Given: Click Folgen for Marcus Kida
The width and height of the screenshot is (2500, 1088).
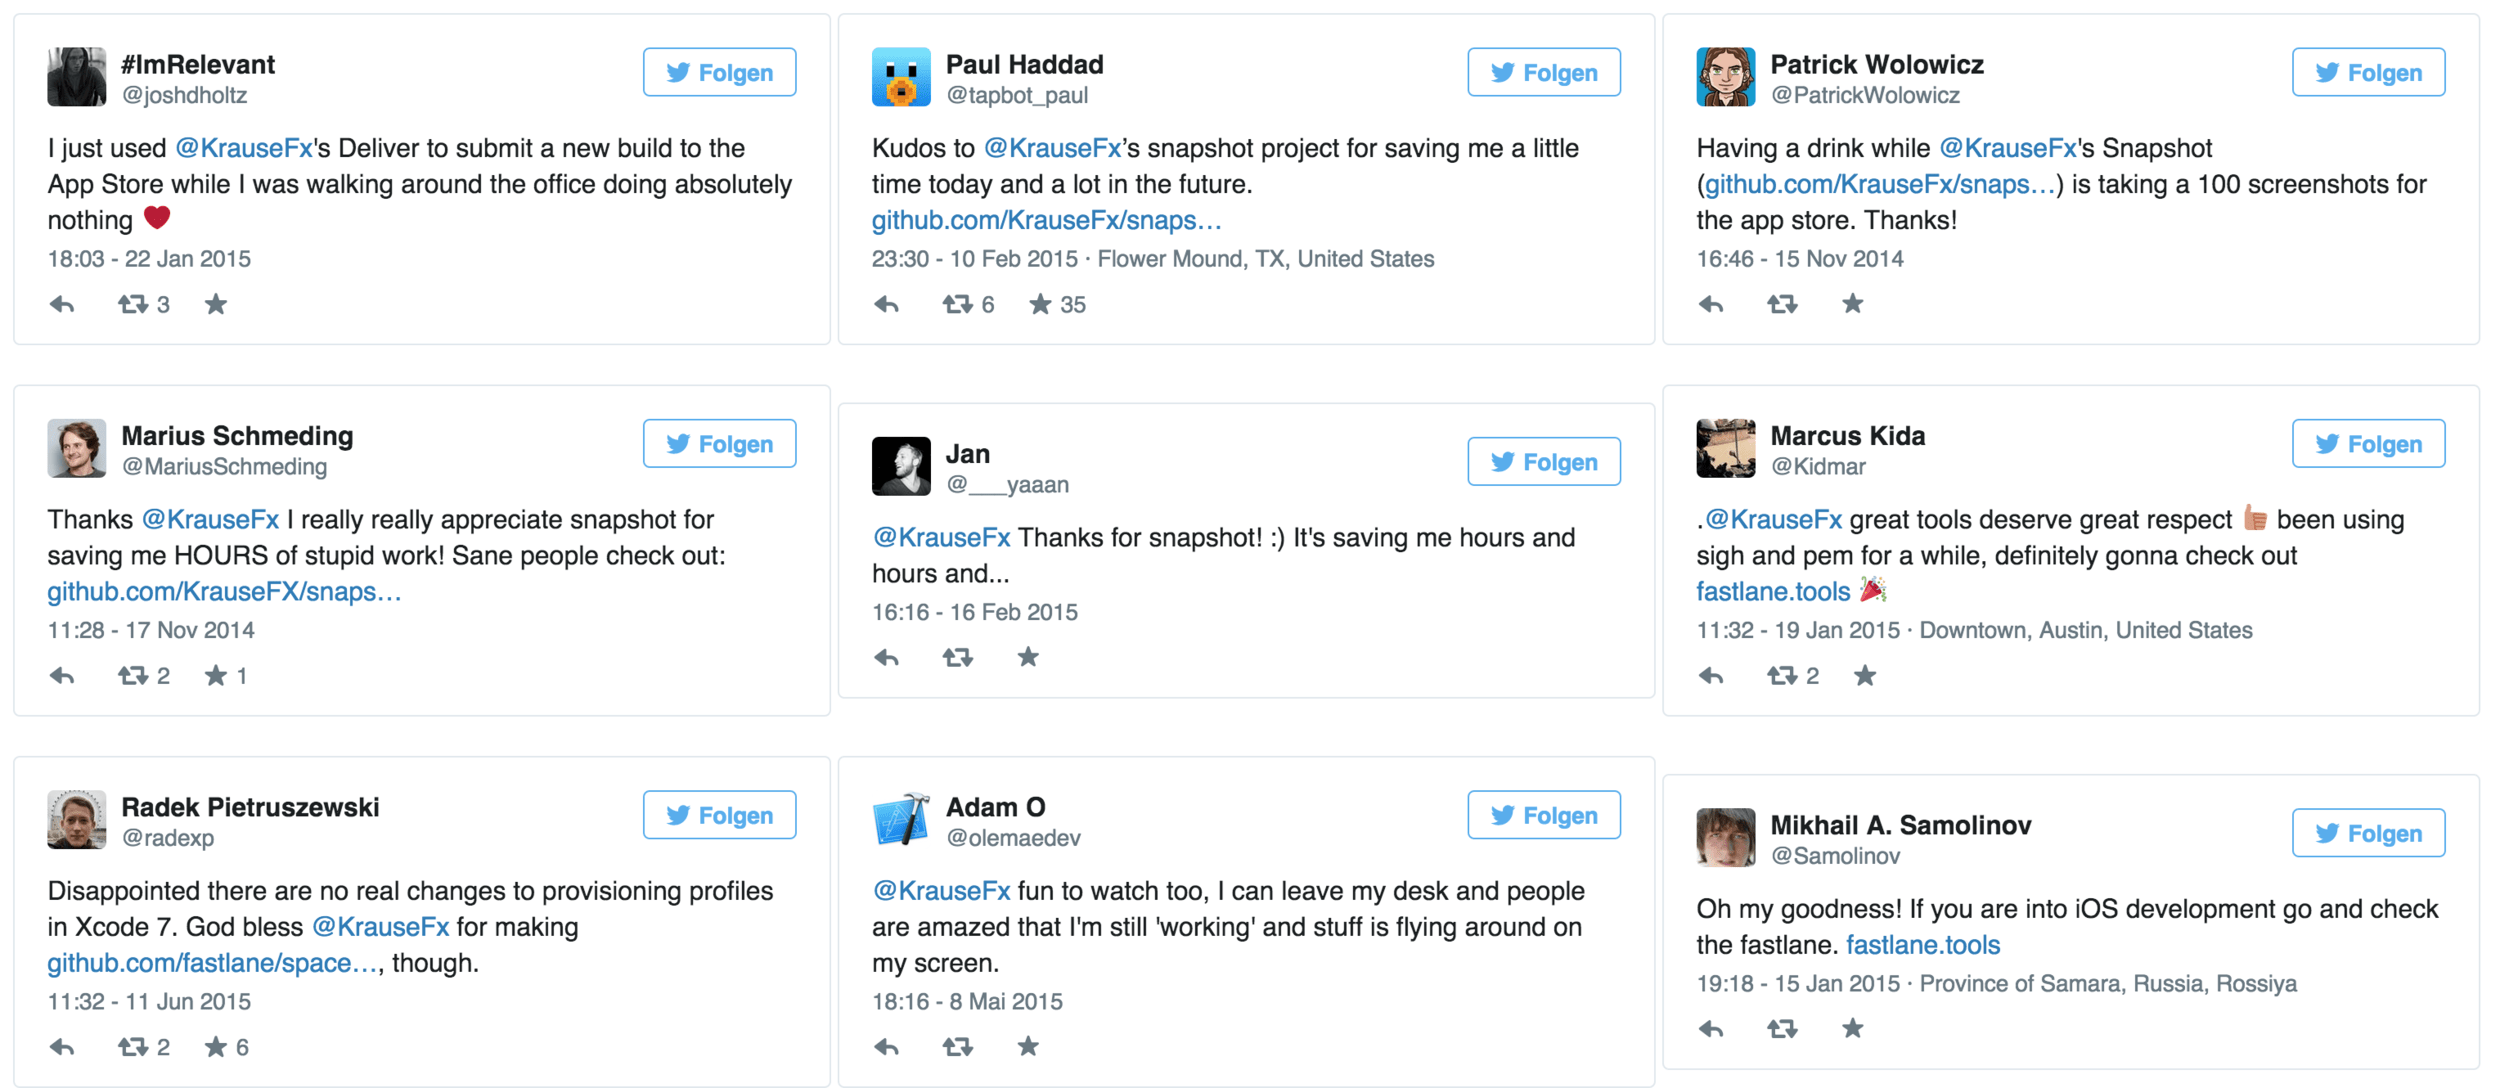Looking at the screenshot, I should (x=2369, y=444).
